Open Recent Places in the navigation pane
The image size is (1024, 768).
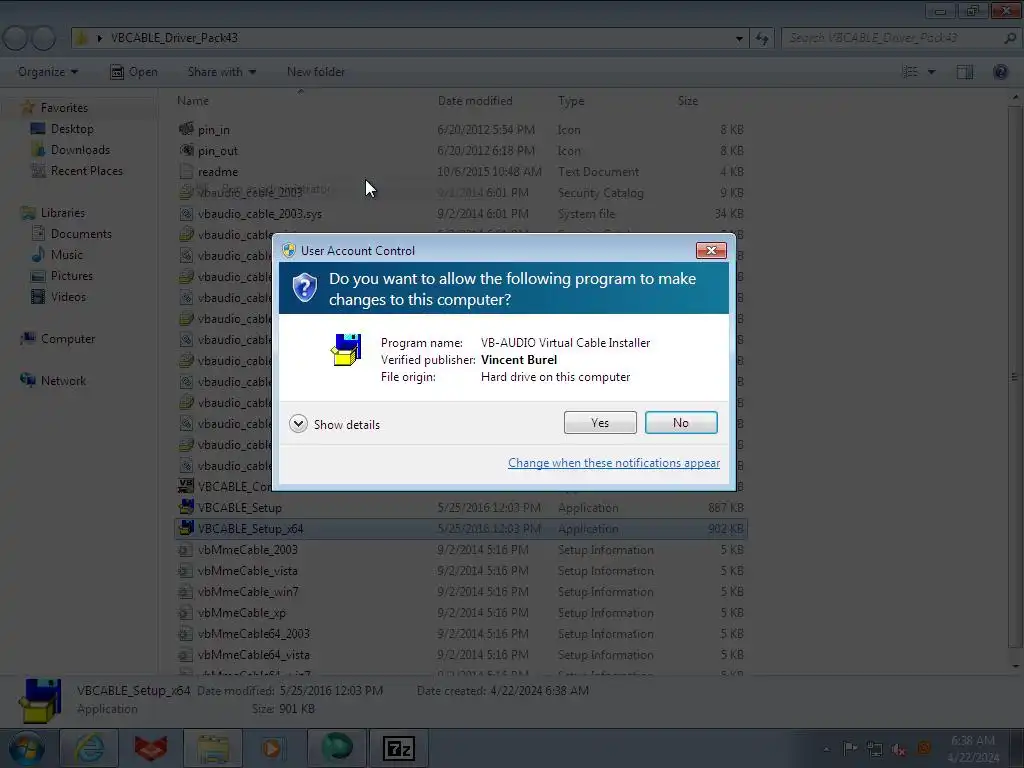(77, 170)
